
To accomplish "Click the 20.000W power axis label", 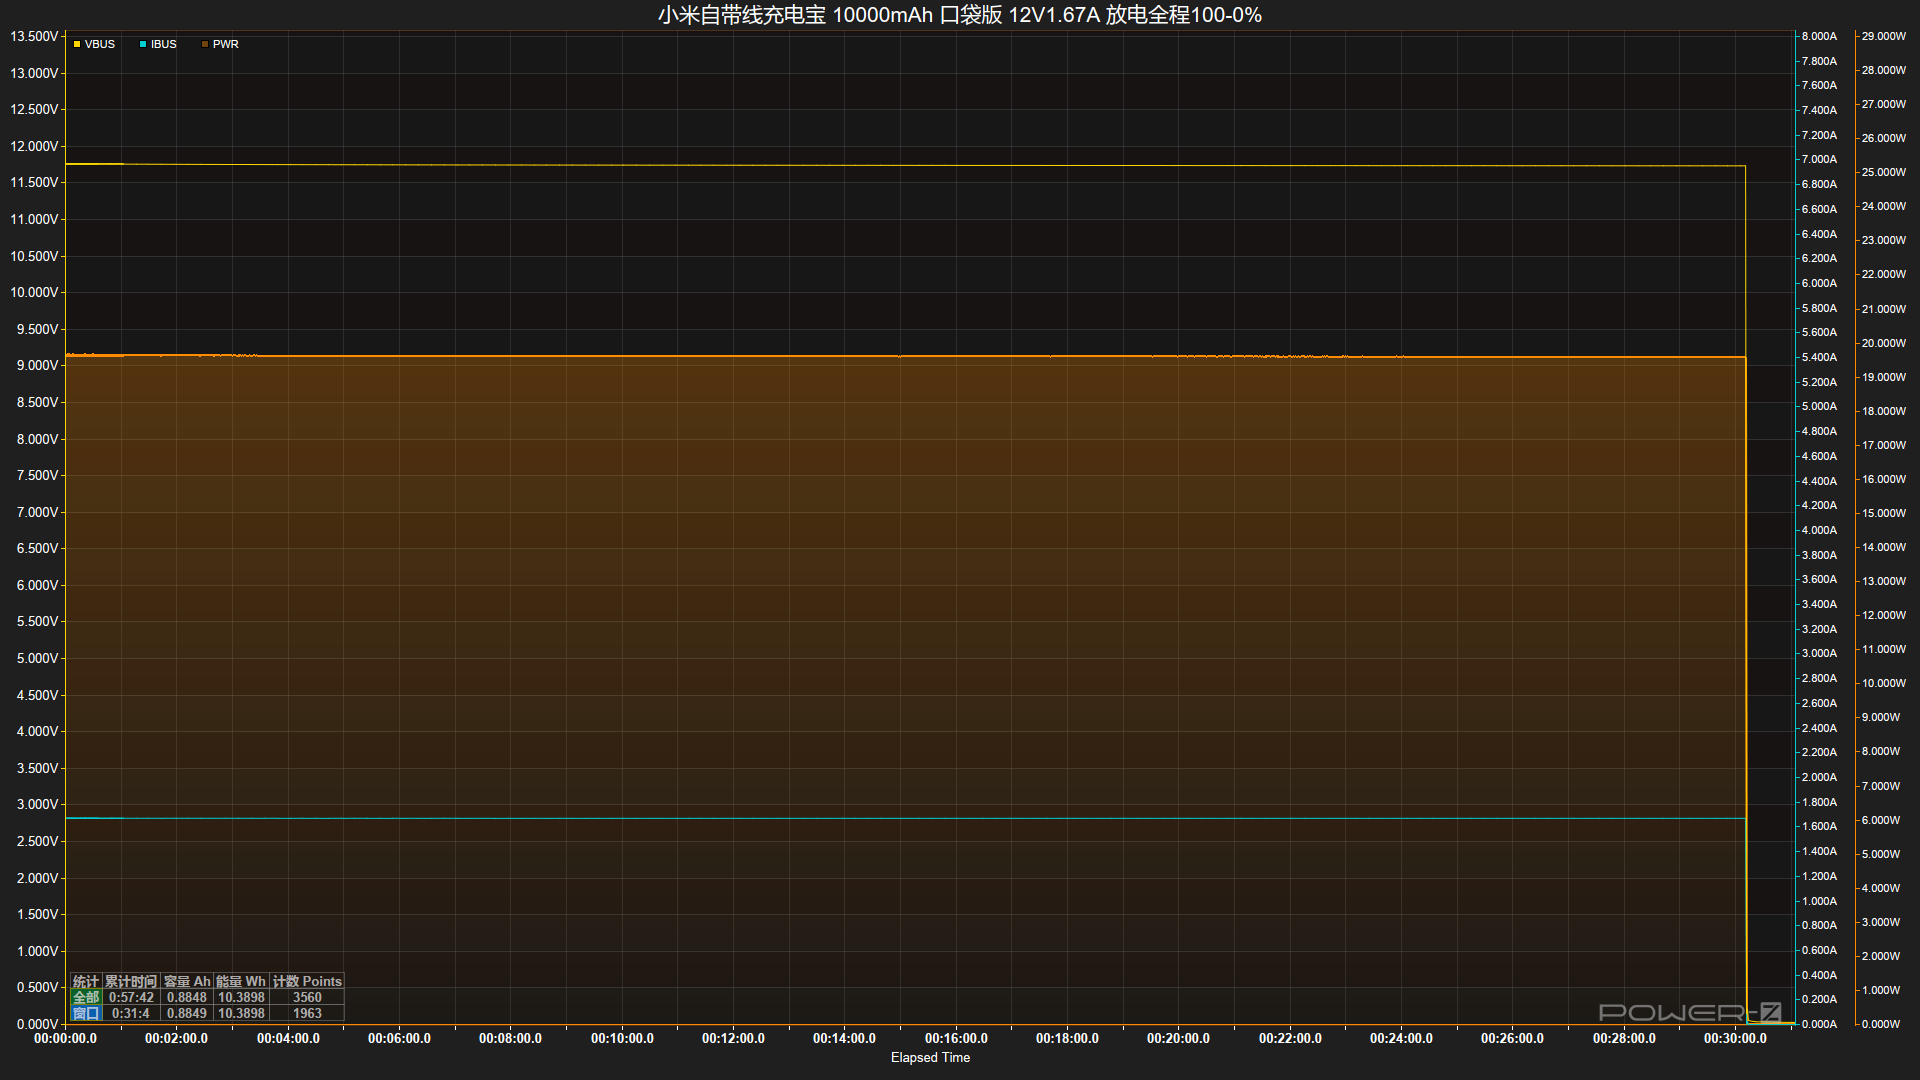I will (1884, 343).
